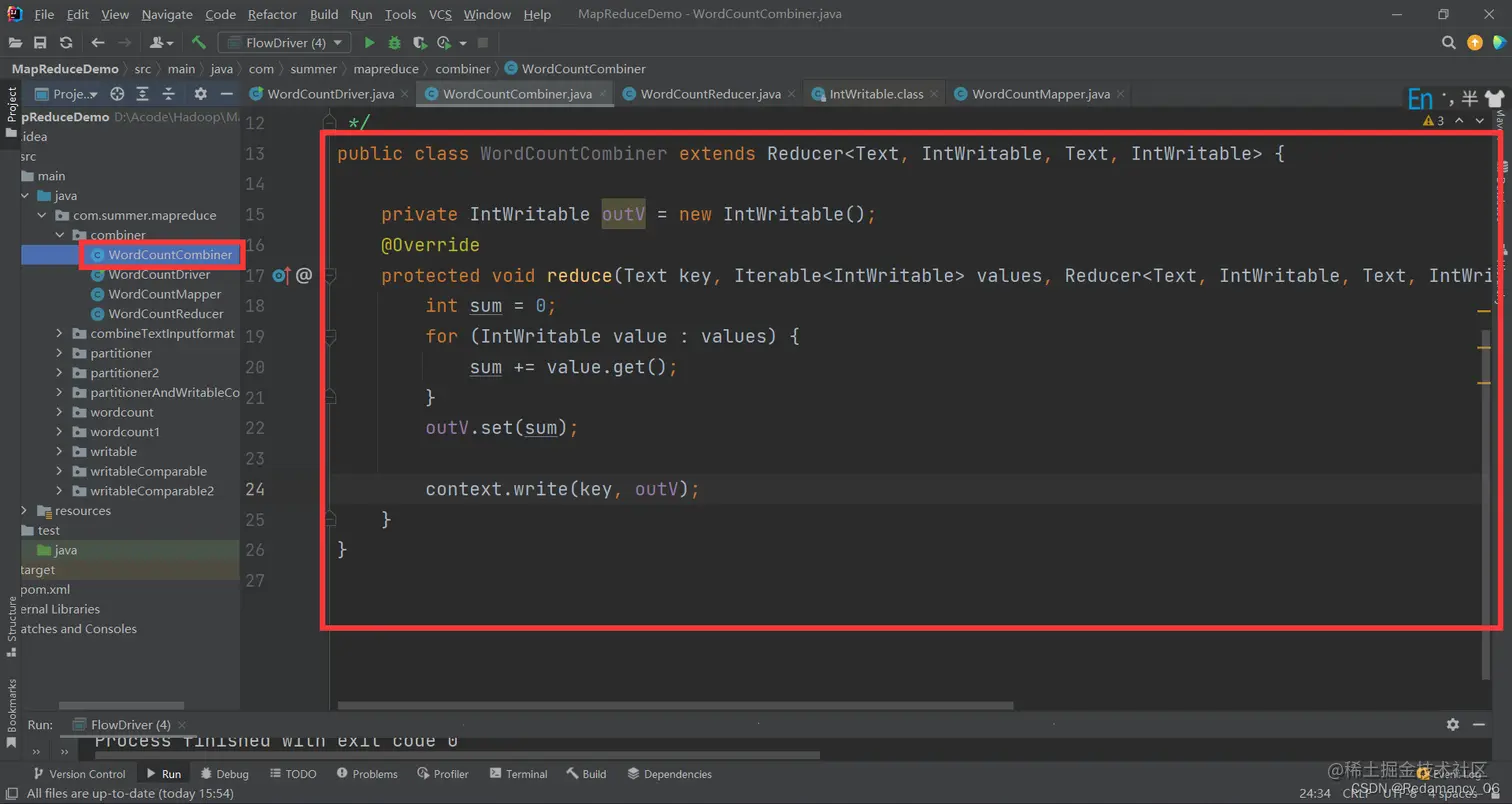Image resolution: width=1512 pixels, height=804 pixels.
Task: Expand the wordcount package
Action: click(59, 412)
